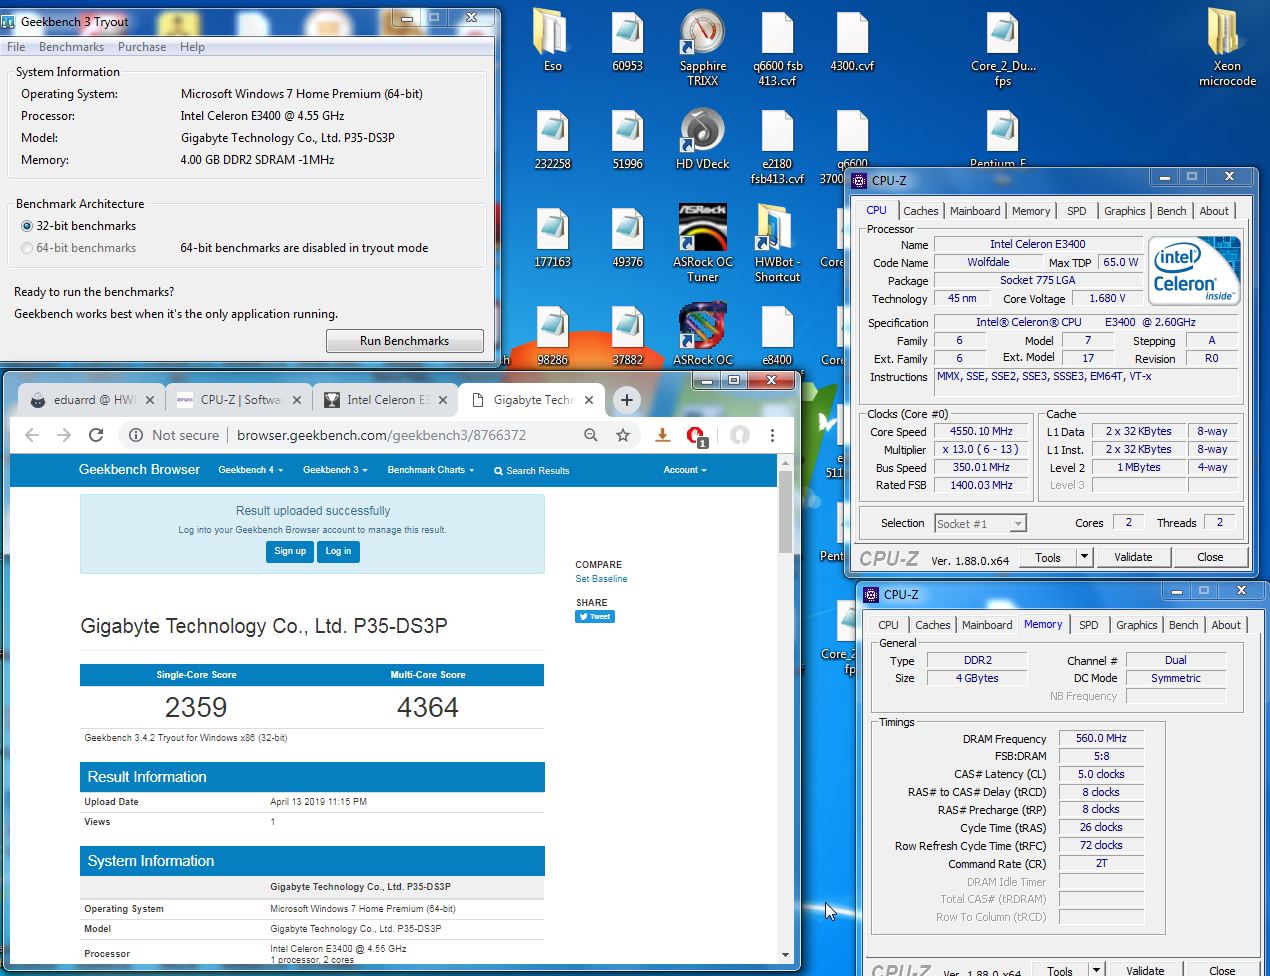Click Run Benchmarks button

tap(404, 341)
